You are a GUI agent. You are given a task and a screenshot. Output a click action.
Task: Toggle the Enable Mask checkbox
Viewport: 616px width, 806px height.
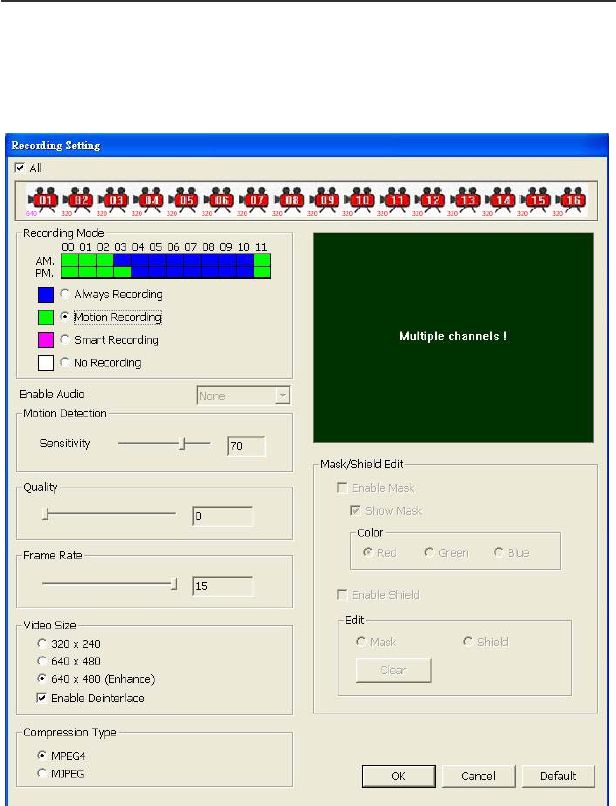pyautogui.click(x=342, y=487)
